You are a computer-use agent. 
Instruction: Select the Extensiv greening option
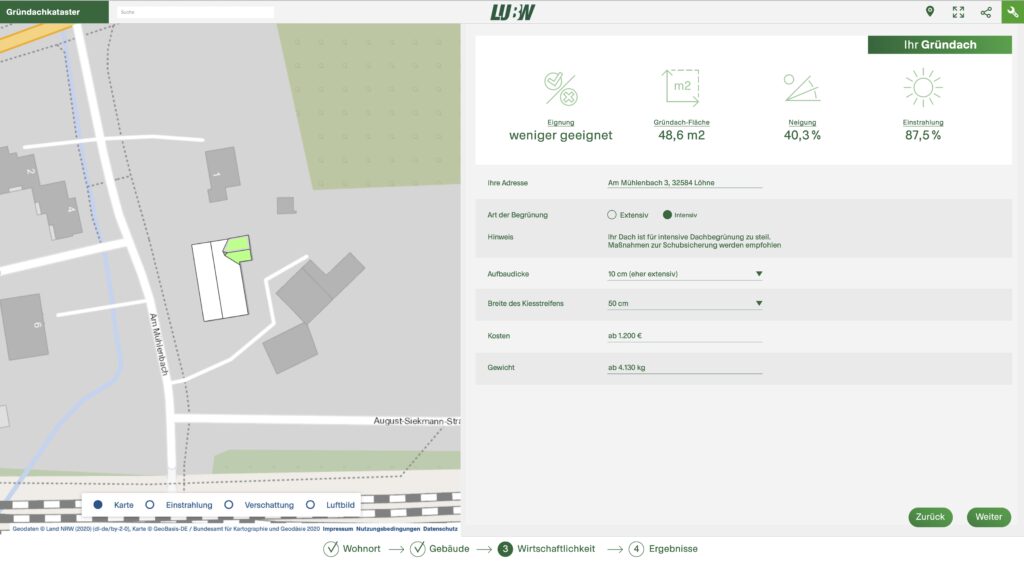pos(613,215)
